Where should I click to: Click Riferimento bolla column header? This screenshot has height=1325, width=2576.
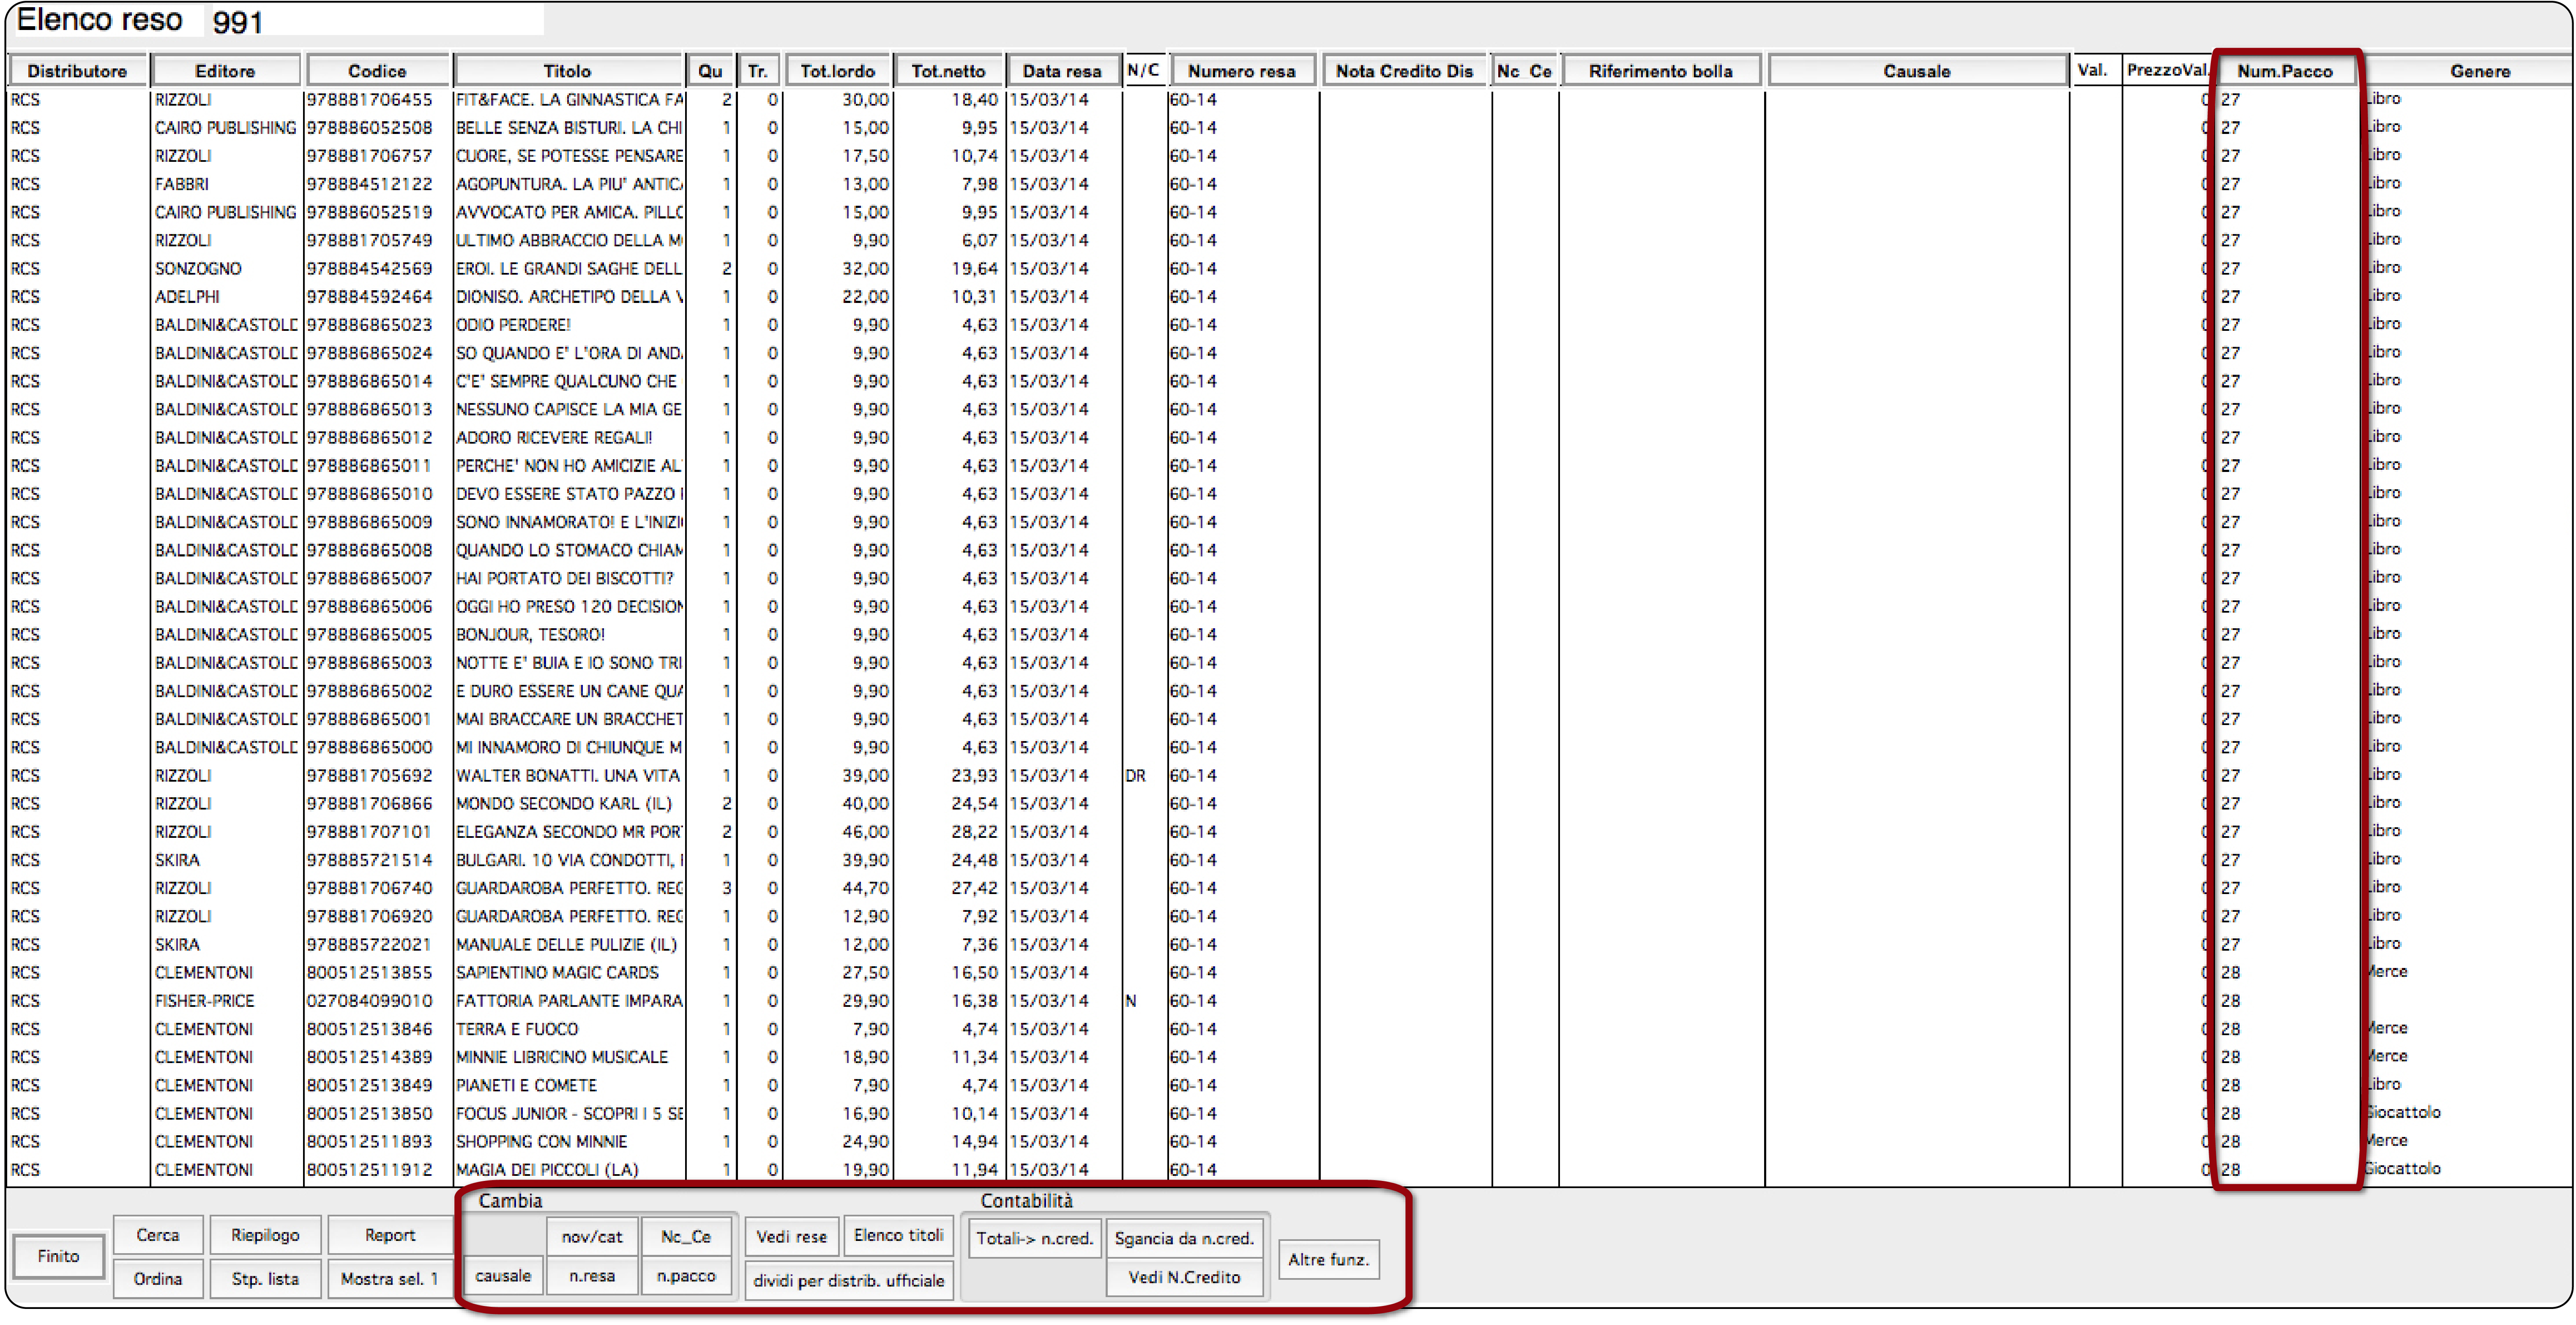[x=1661, y=71]
